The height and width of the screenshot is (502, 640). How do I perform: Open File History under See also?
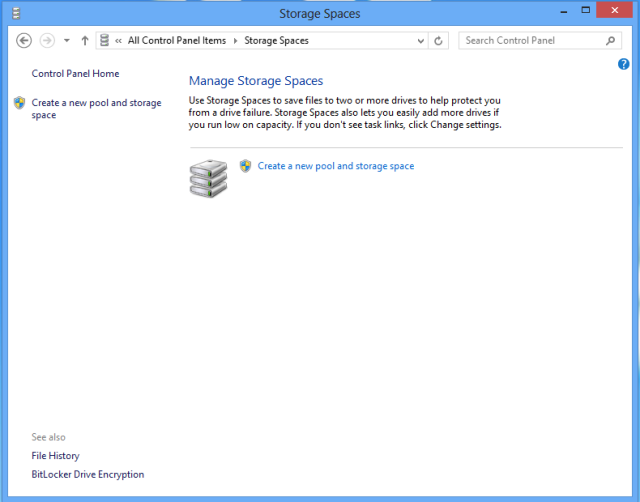(x=56, y=455)
